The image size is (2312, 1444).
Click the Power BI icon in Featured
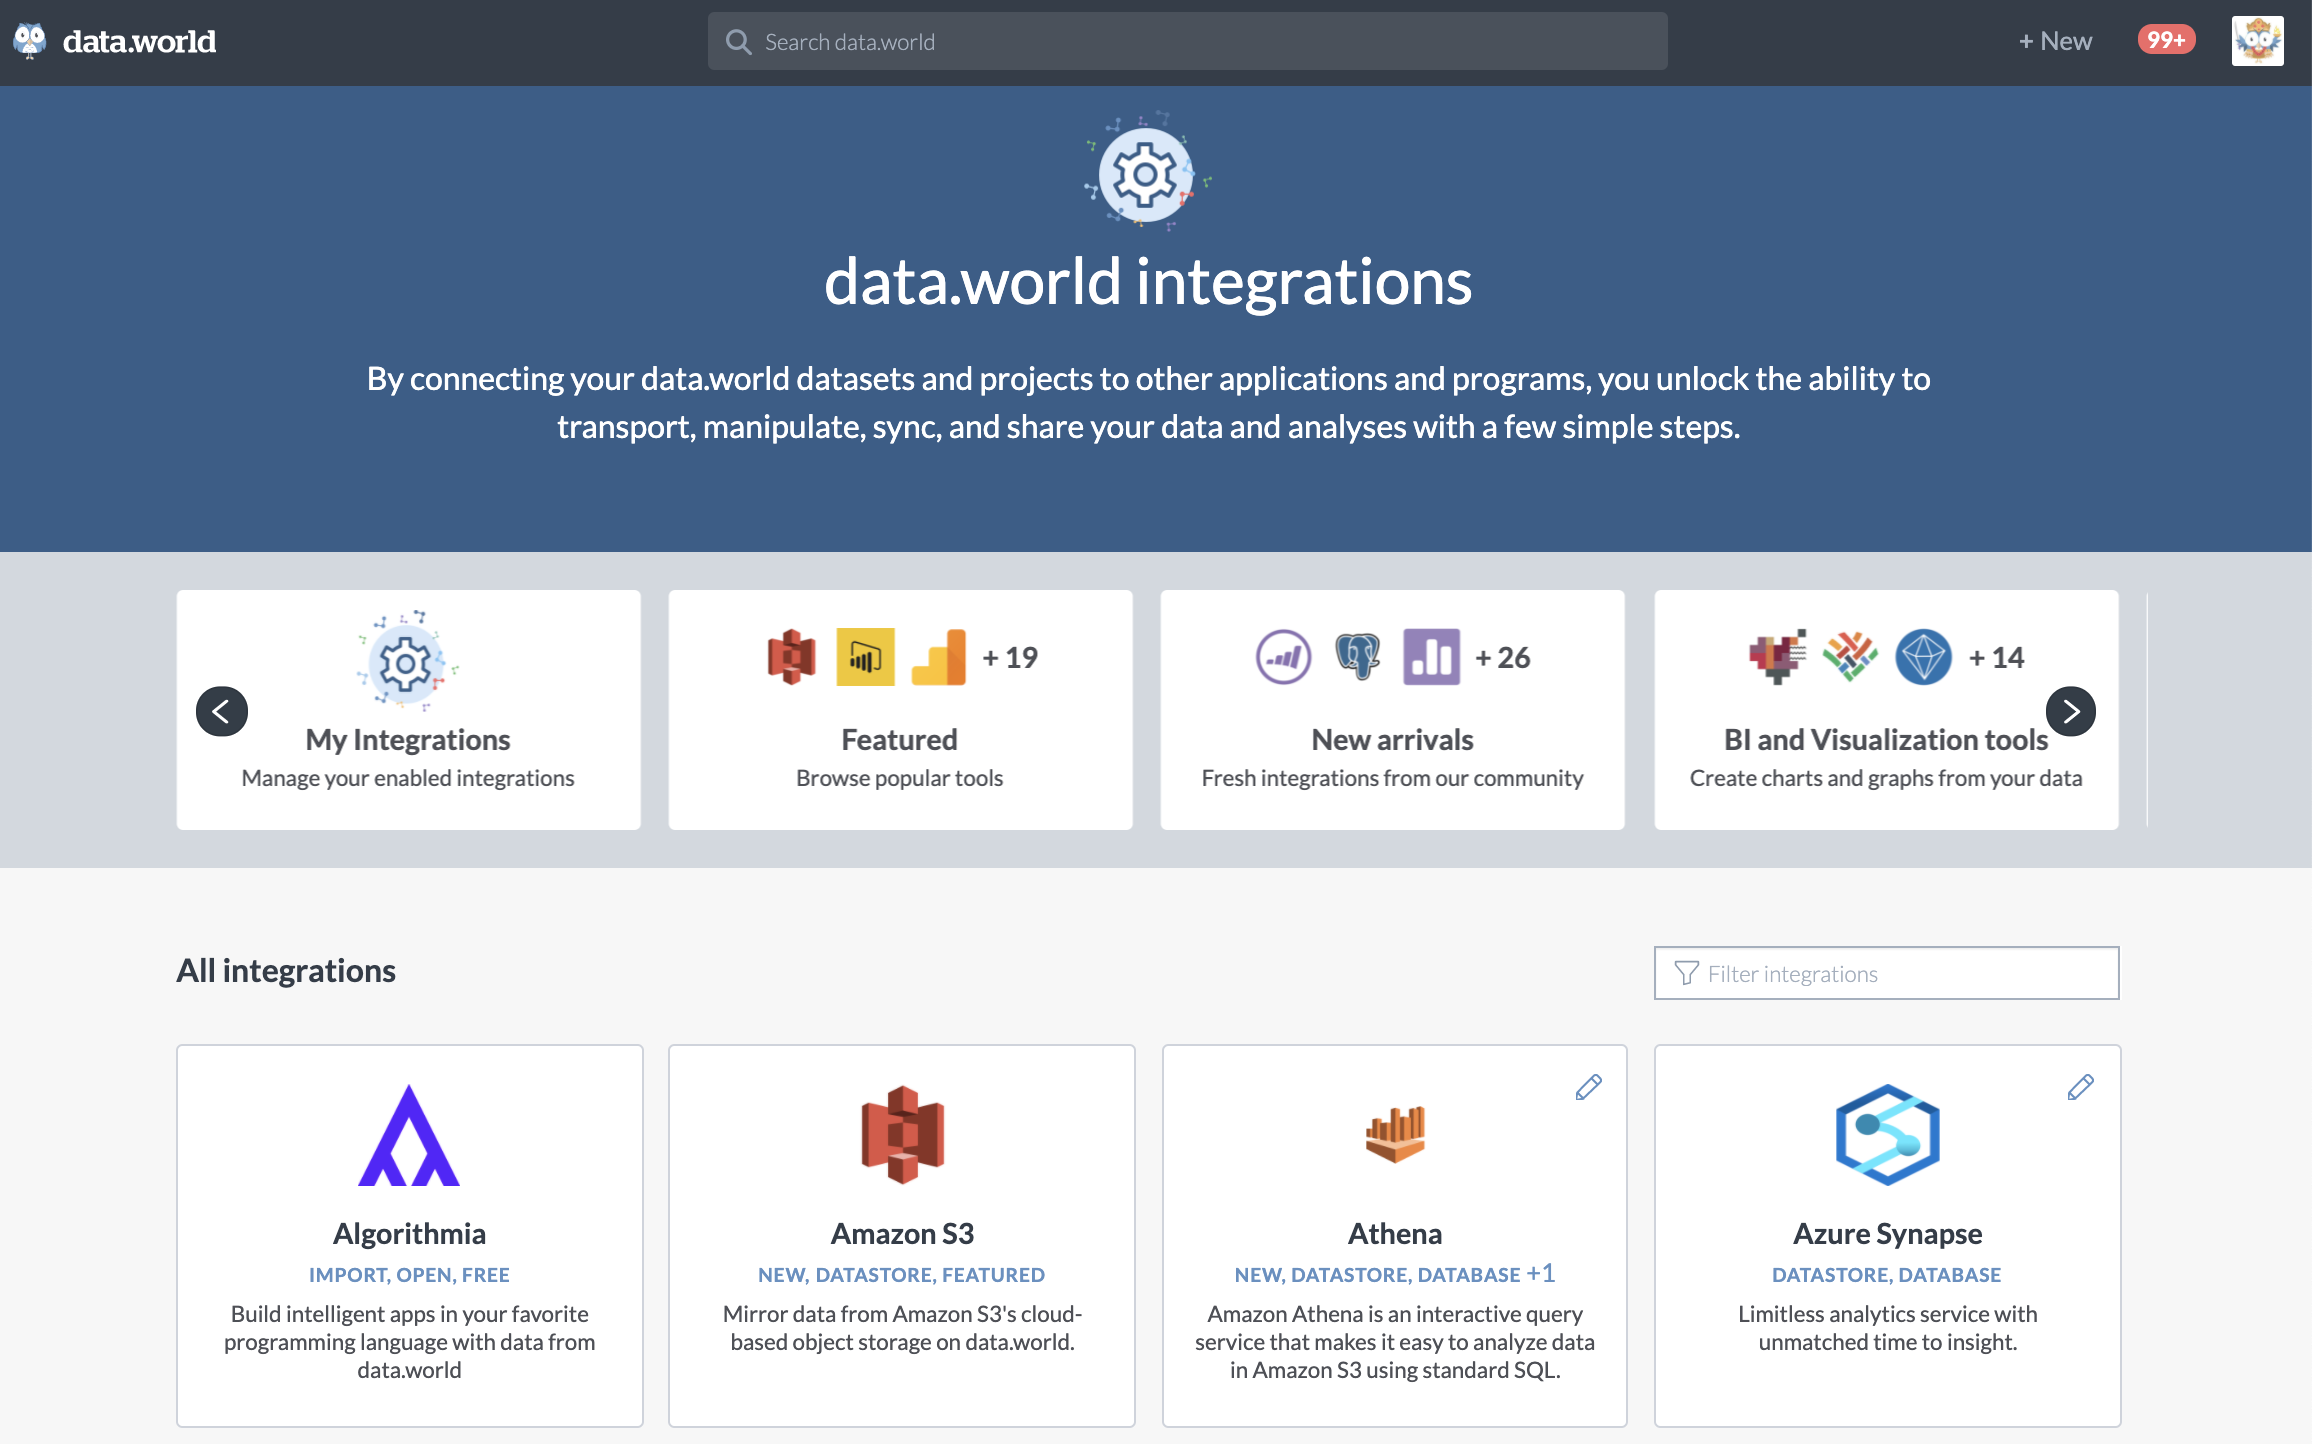click(865, 657)
